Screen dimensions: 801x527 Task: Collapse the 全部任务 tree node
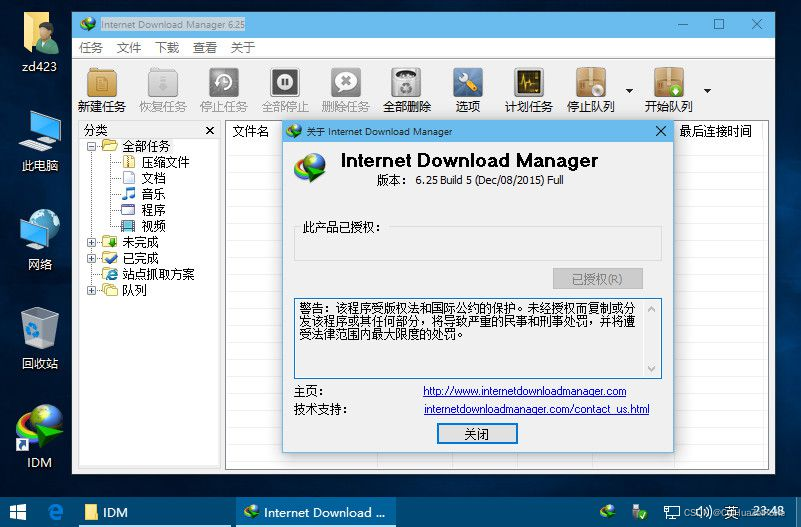[91, 147]
